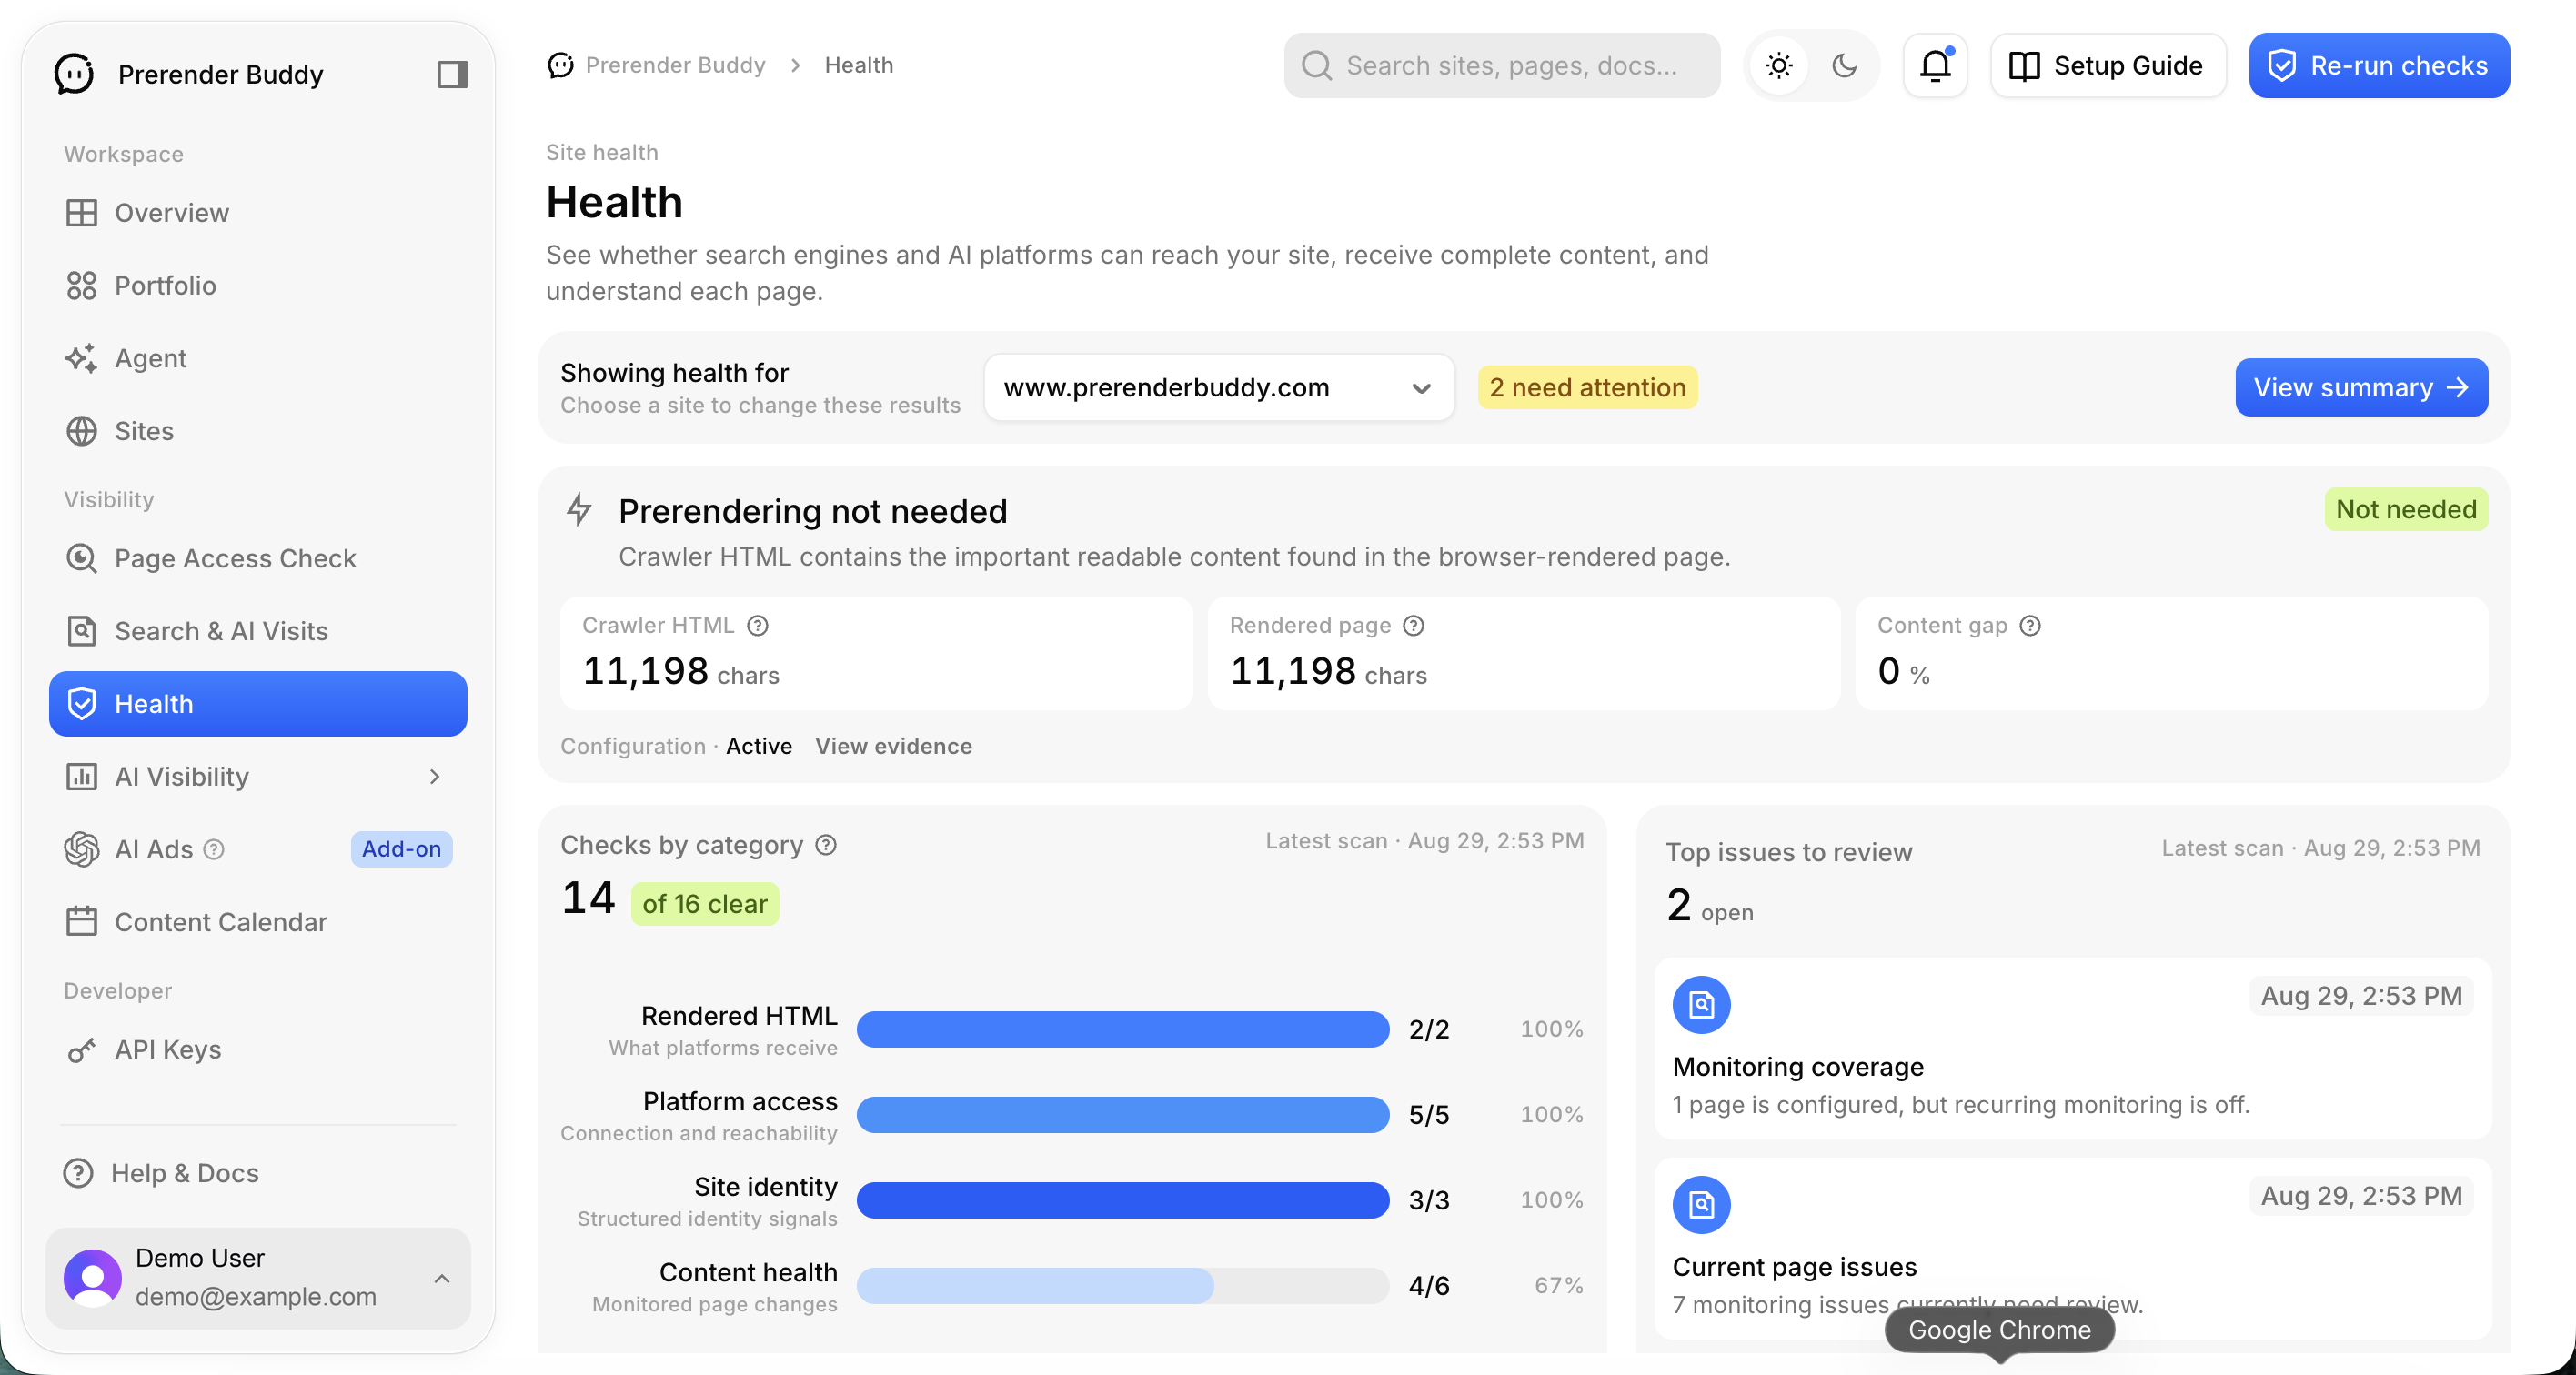Screen dimensions: 2576x1375
Task: Click the AI Ads help question icon
Action: pos(214,850)
